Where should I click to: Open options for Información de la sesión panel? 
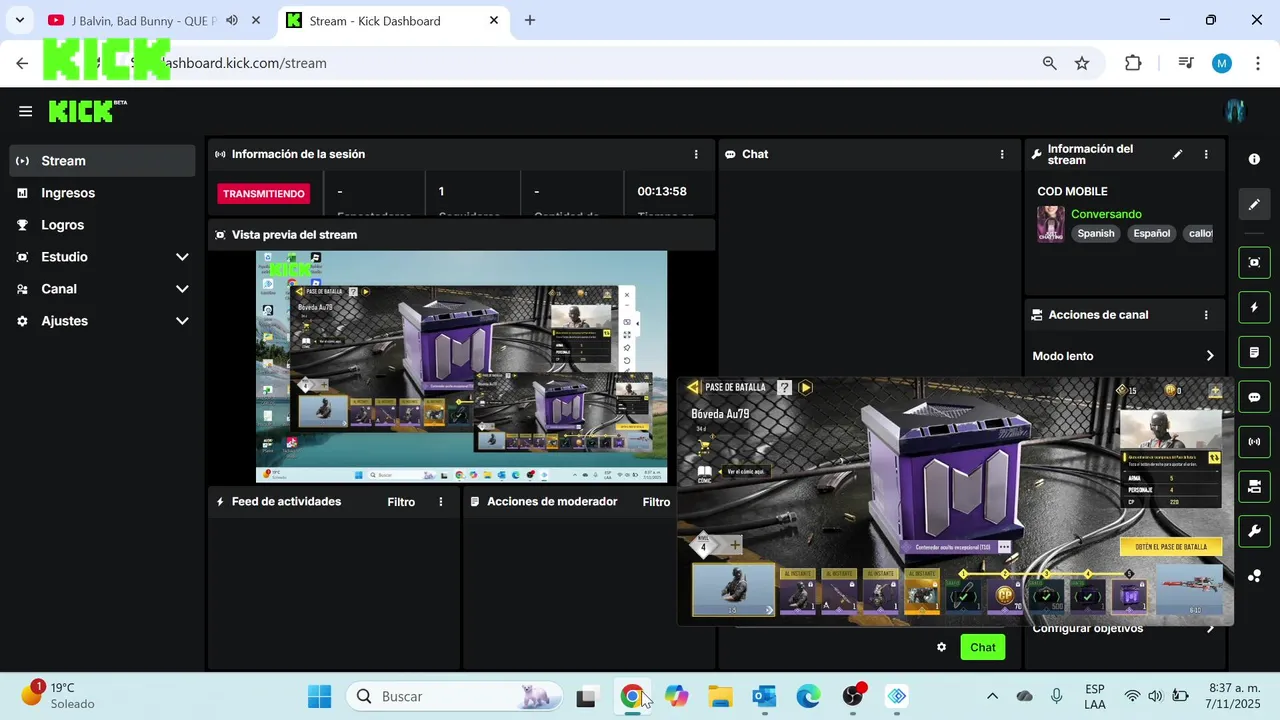696,154
